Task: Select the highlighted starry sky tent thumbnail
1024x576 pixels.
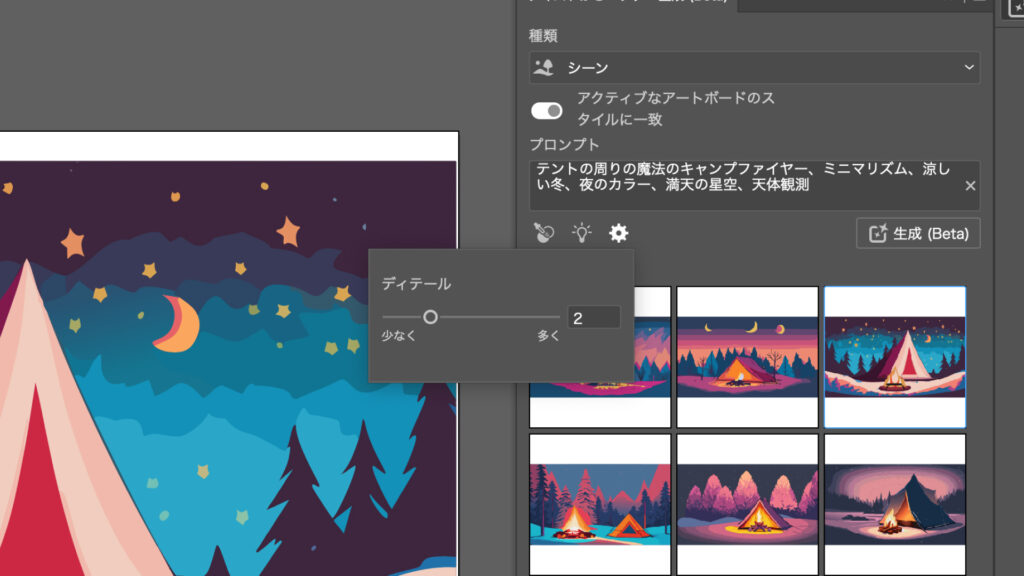Action: point(895,357)
